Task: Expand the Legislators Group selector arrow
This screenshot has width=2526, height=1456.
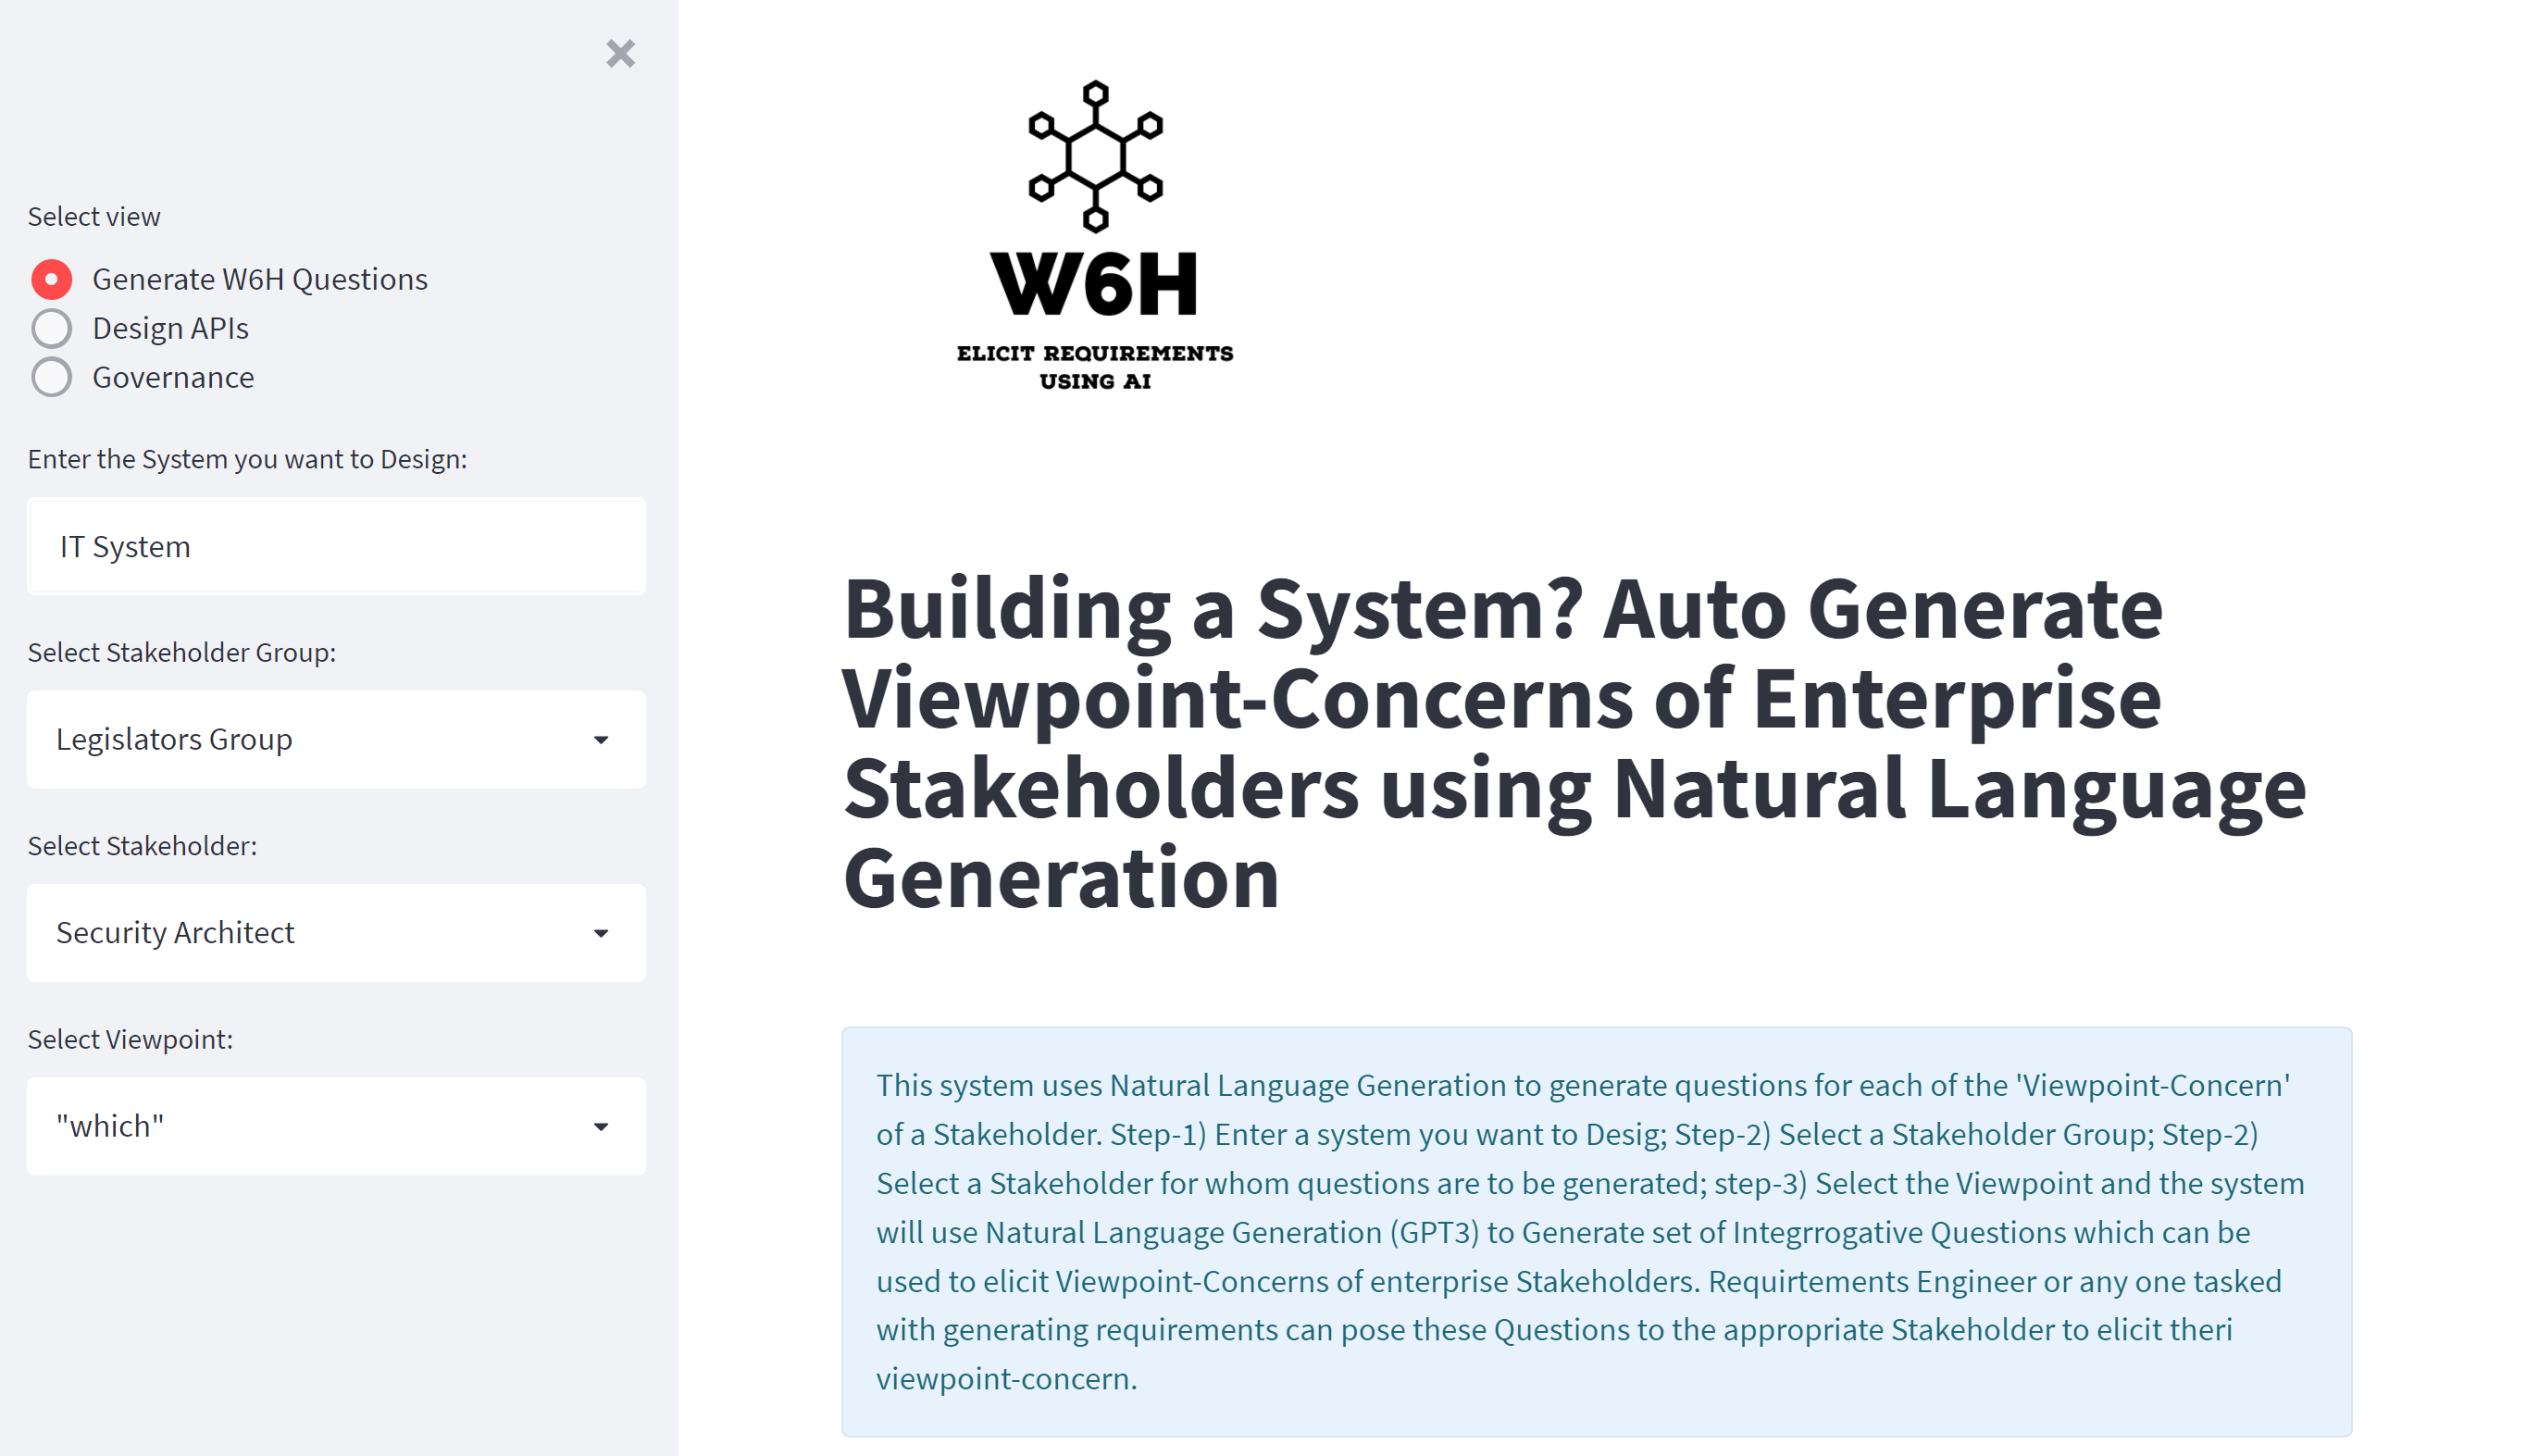Action: click(600, 739)
